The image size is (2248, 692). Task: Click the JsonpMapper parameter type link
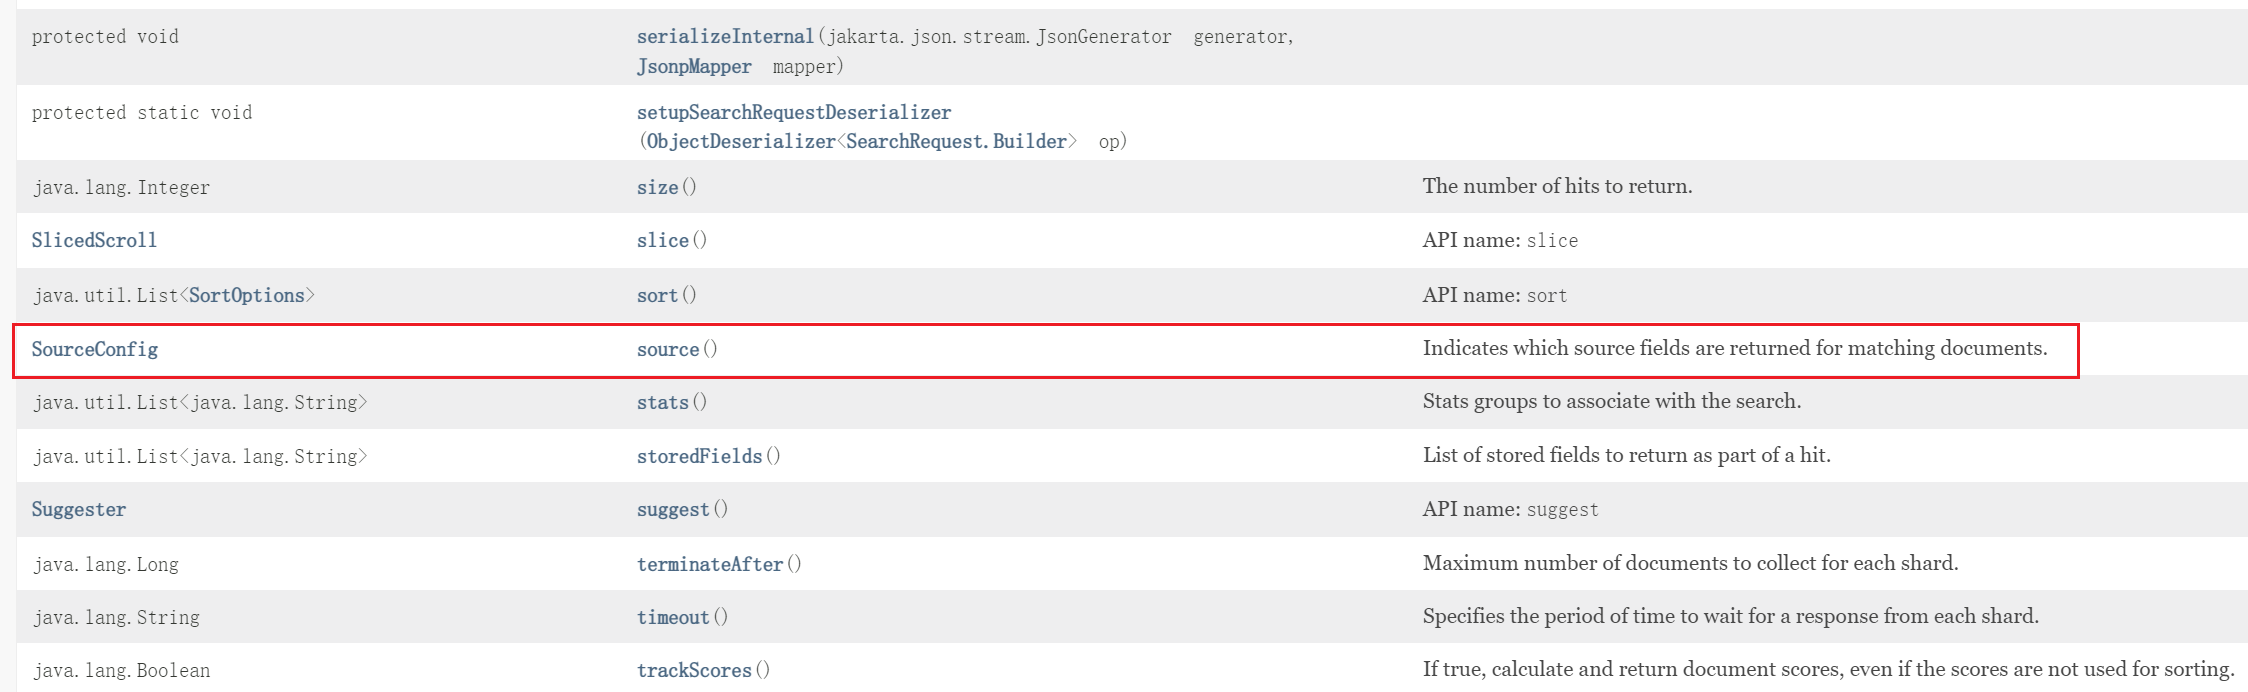[694, 67]
